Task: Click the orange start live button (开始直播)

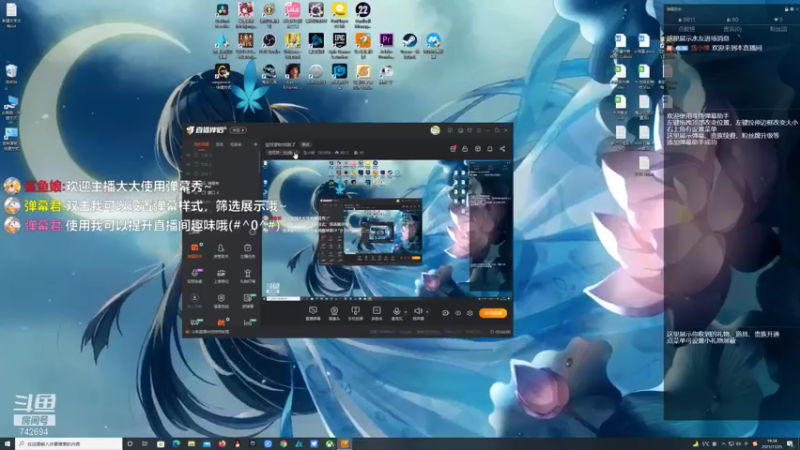Action: 493,313
